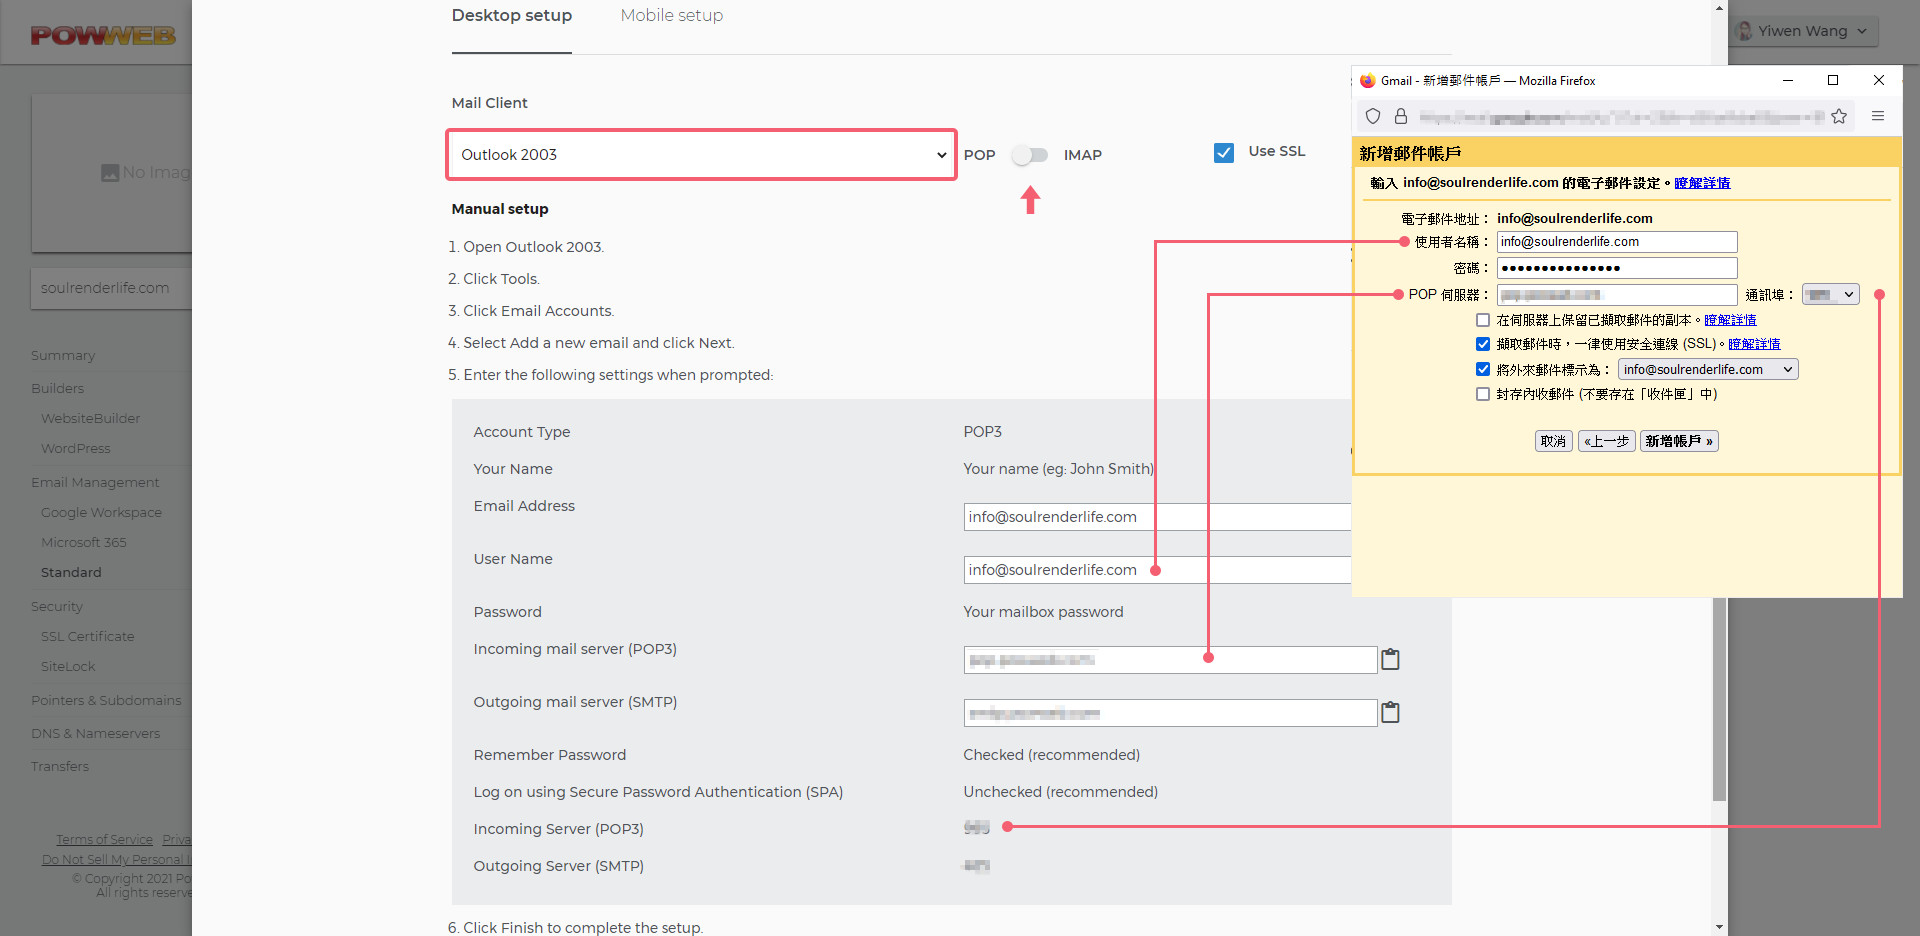The width and height of the screenshot is (1920, 936).
Task: Click the scrollbar down arrow on page
Action: 1720,927
